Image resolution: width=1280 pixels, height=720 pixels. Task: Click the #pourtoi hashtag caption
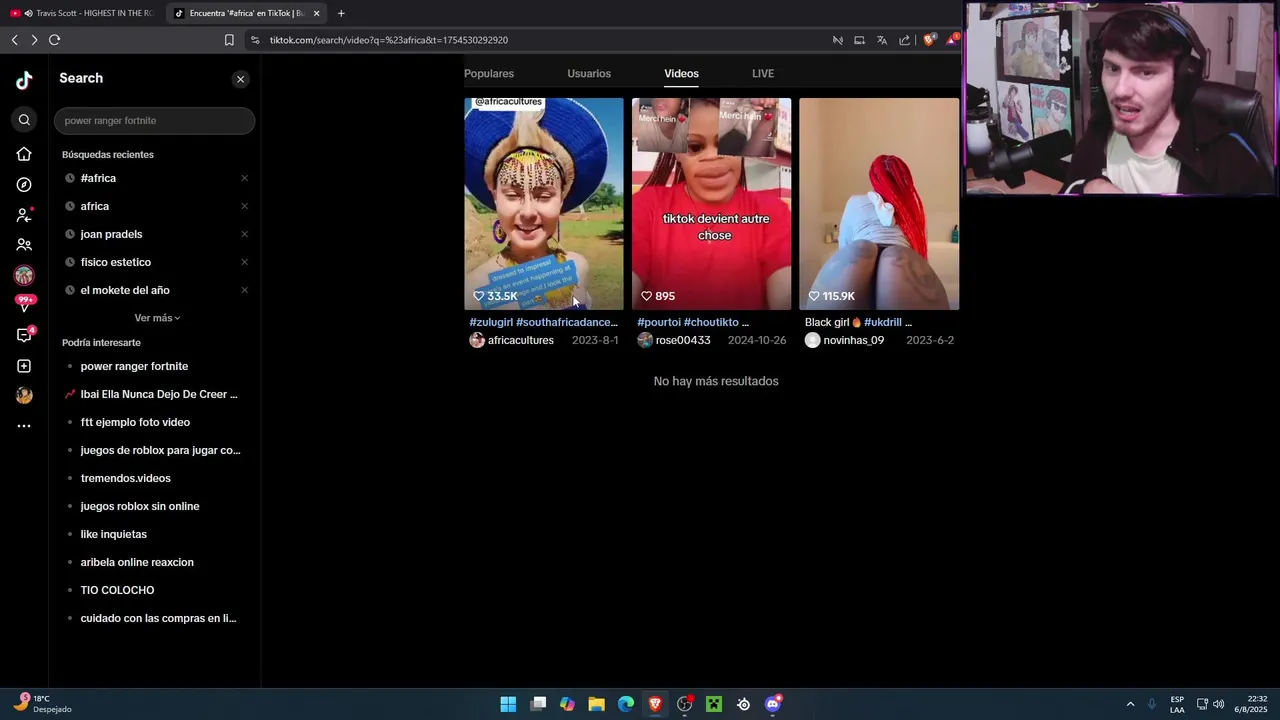coord(659,322)
